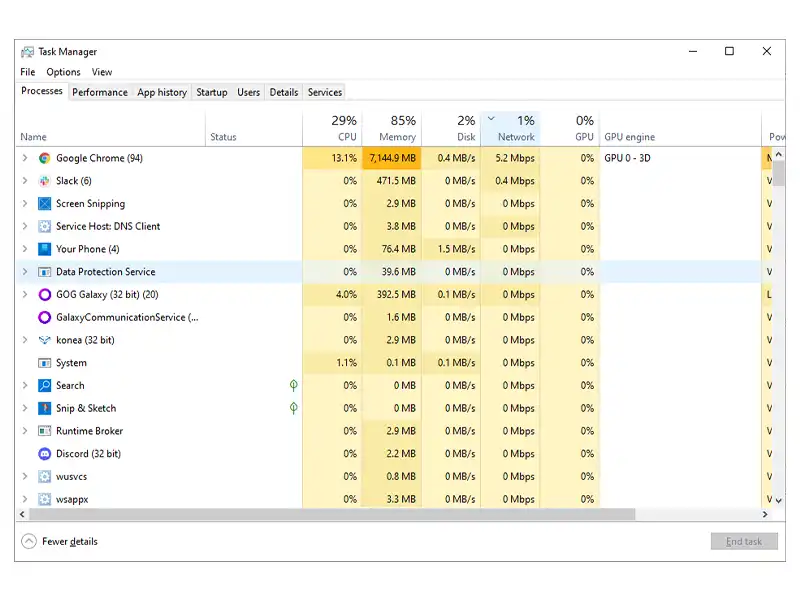Select the Discord (32 bit) process name

pos(88,454)
